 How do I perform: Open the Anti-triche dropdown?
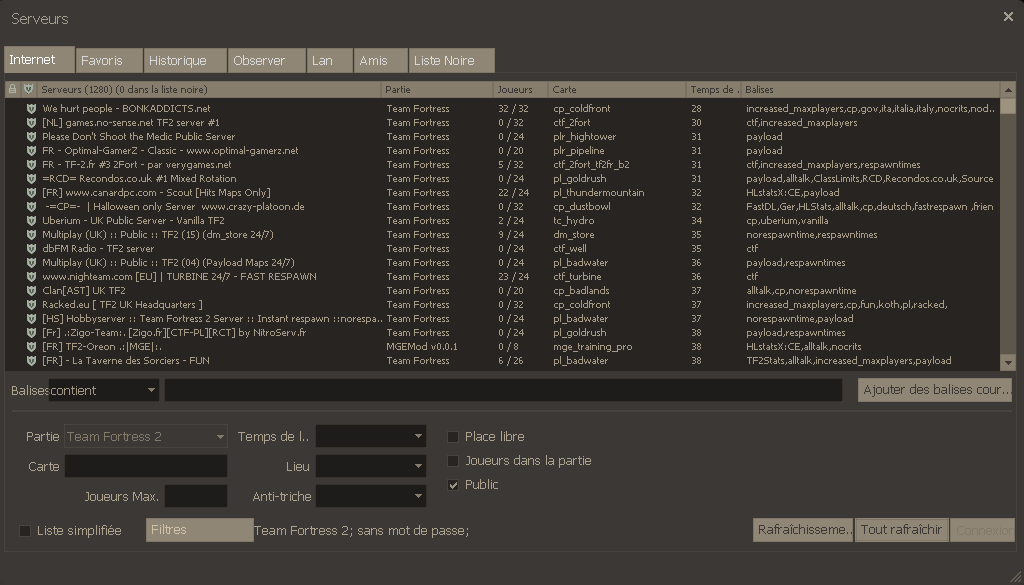[x=372, y=496]
